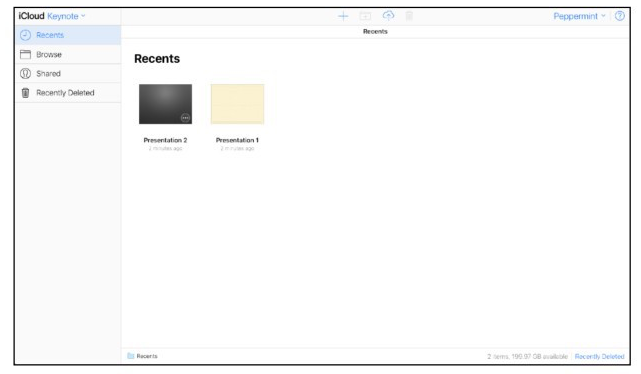Upload a presentation via cloud icon
The height and width of the screenshot is (374, 641).
click(388, 16)
